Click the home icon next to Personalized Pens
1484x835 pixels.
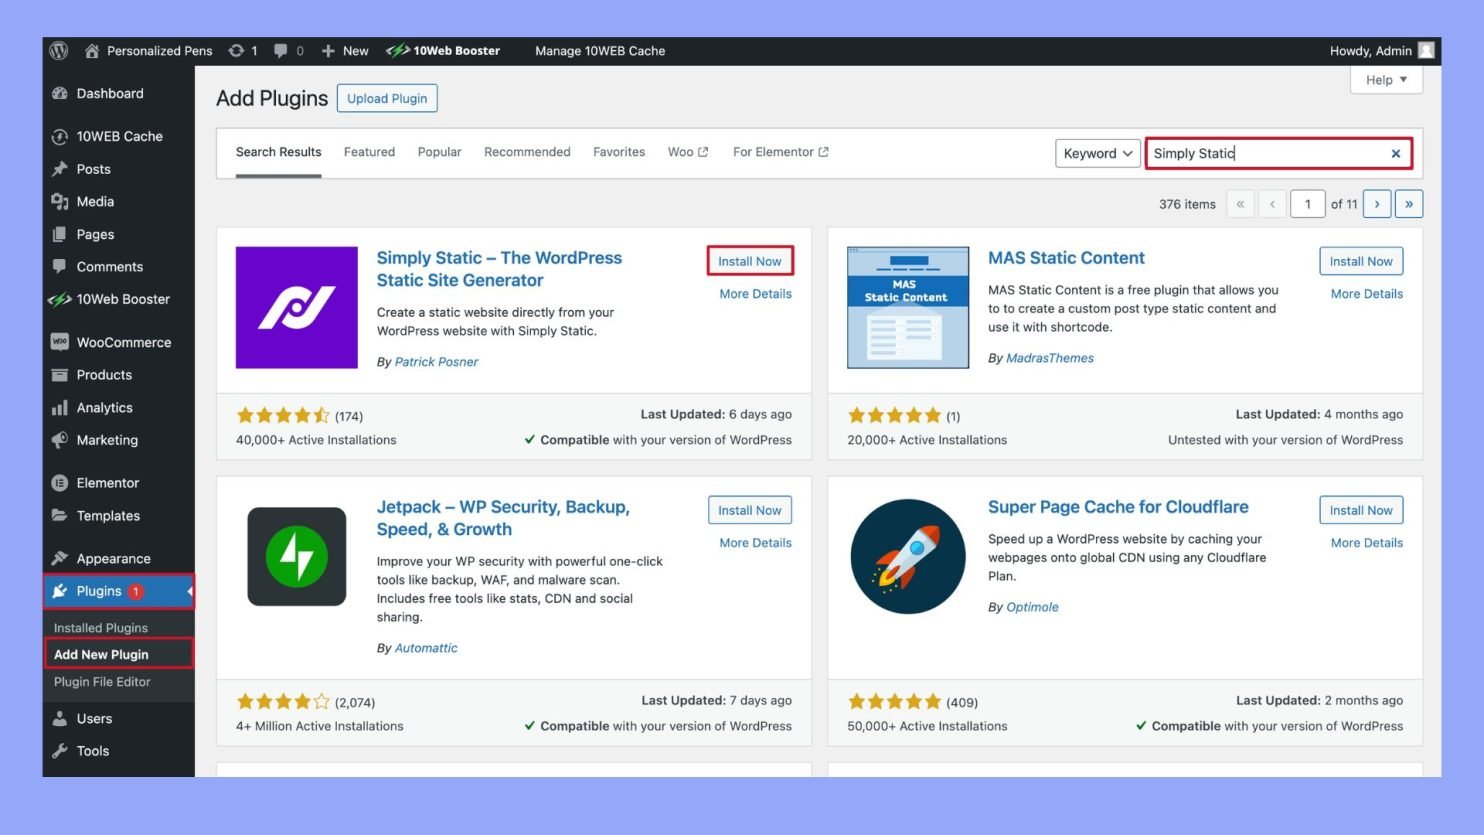pos(91,50)
